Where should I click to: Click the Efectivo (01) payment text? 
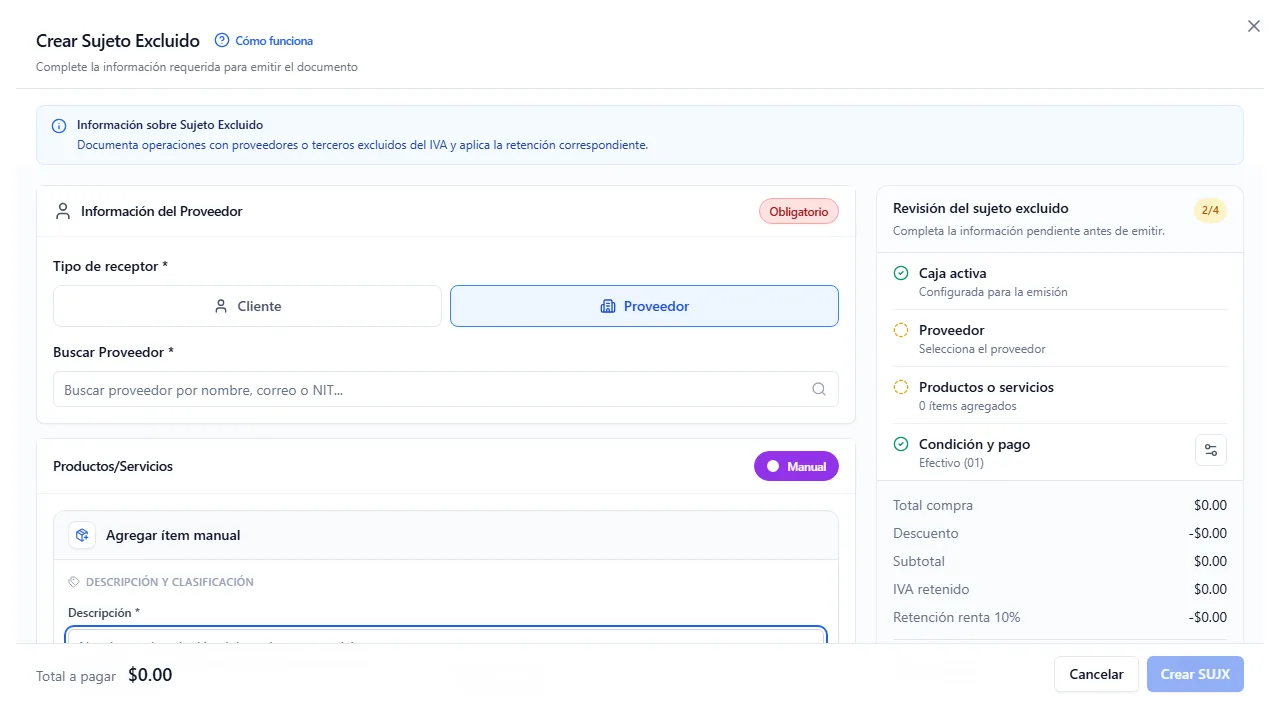(x=952, y=463)
